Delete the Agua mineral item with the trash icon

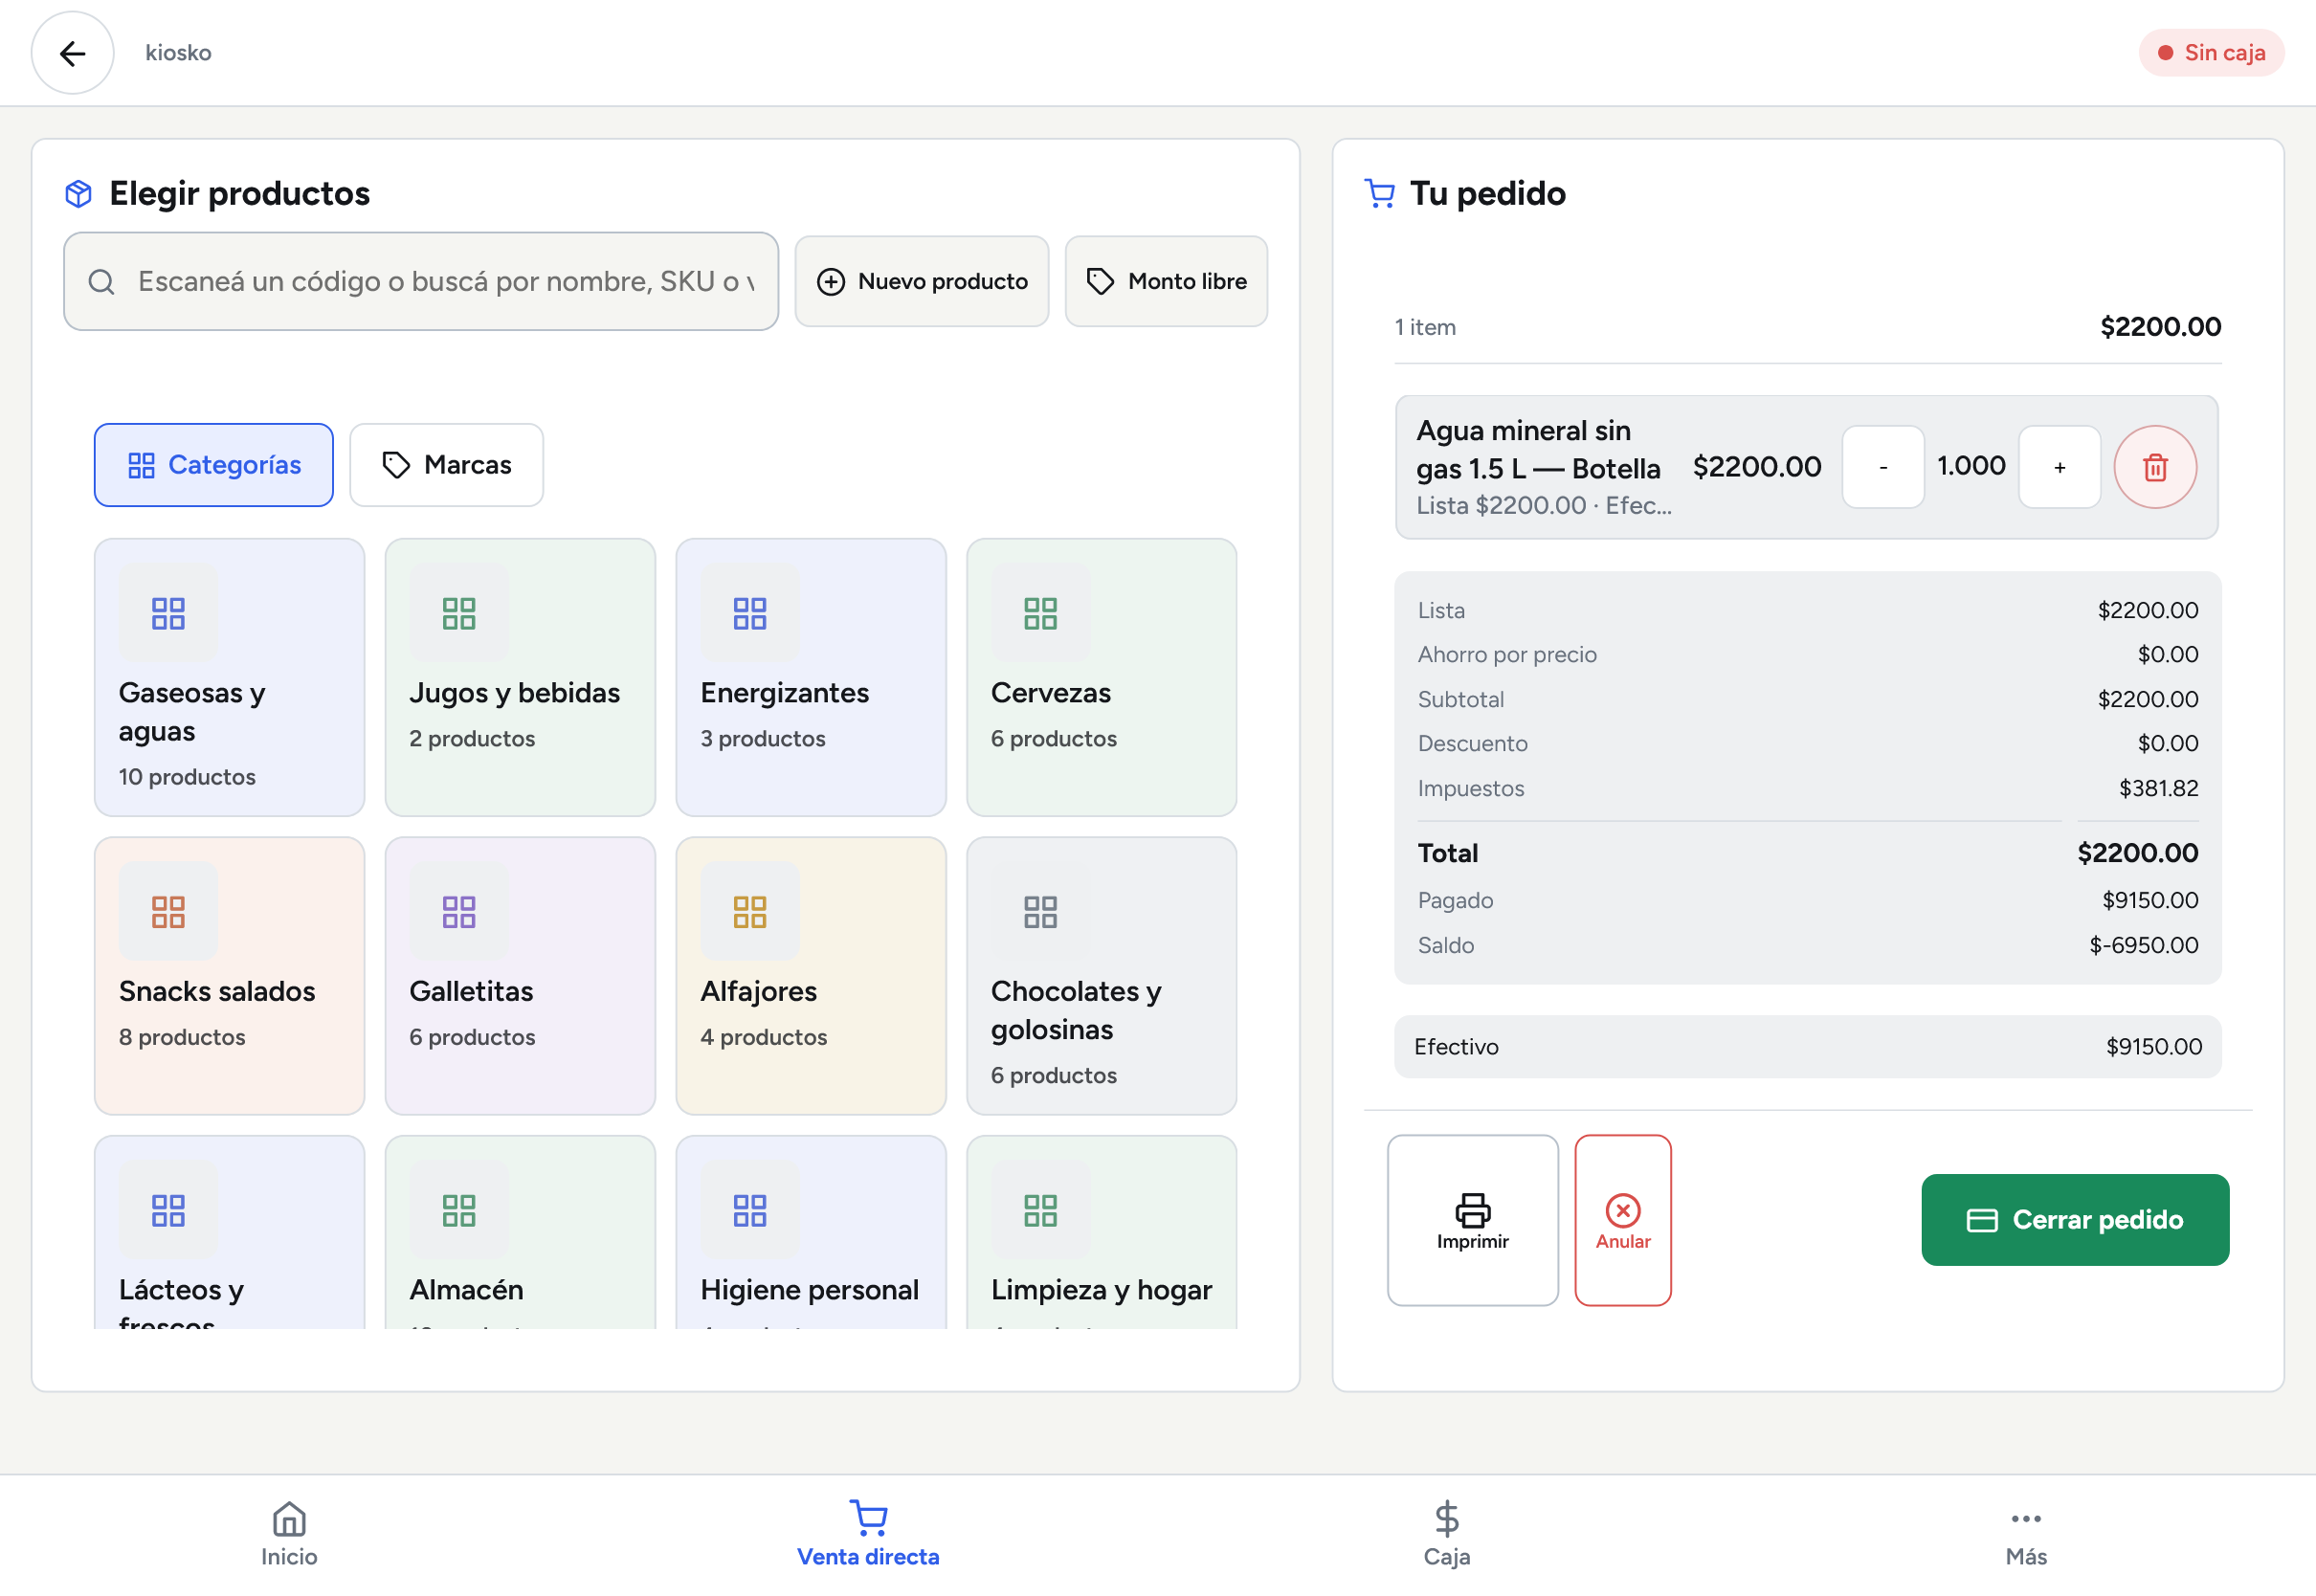coord(2155,467)
